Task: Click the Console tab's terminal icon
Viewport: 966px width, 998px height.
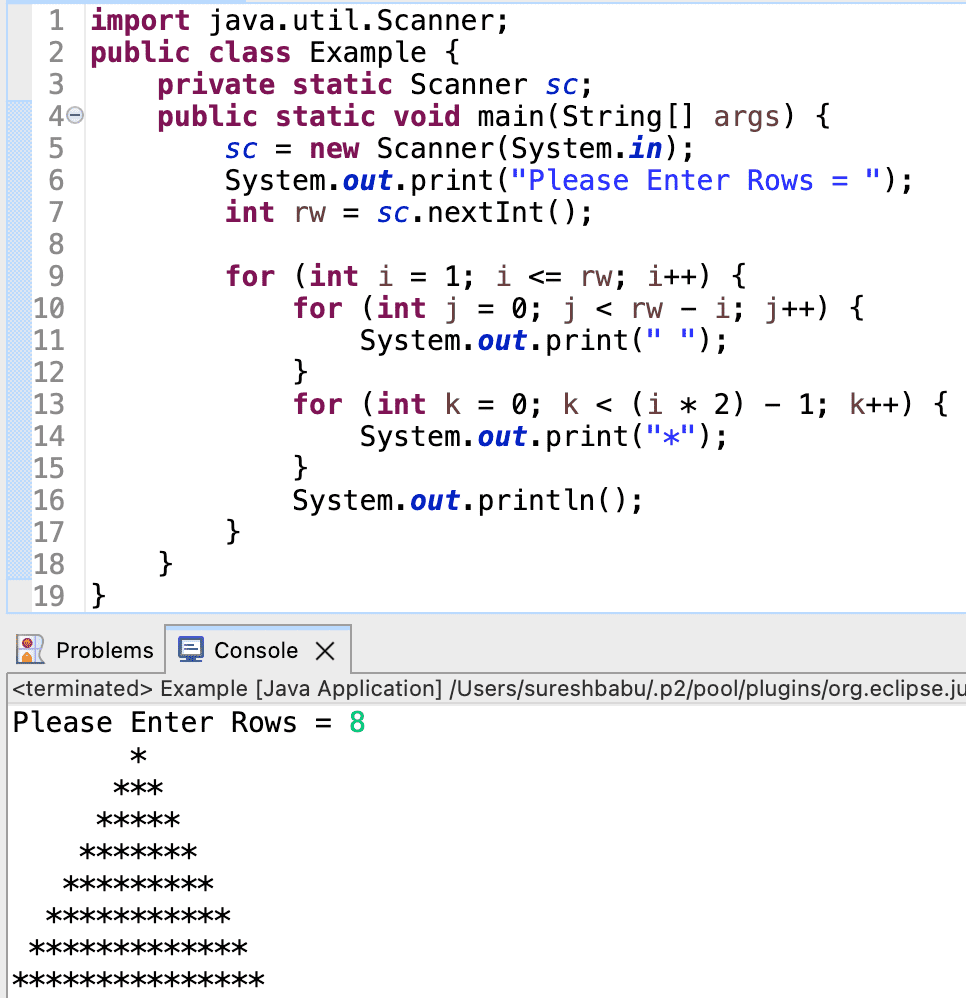Action: 190,649
